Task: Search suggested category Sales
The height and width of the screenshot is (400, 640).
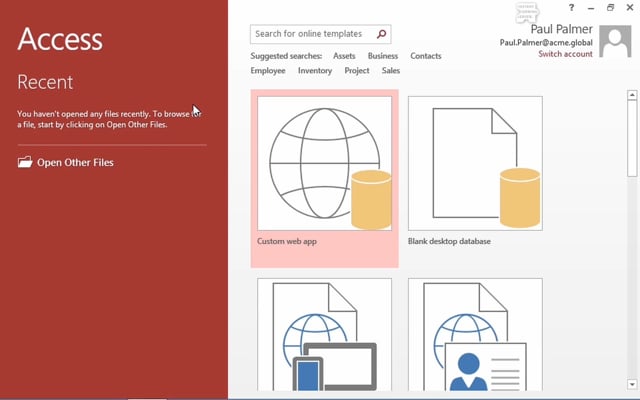Action: (x=391, y=71)
